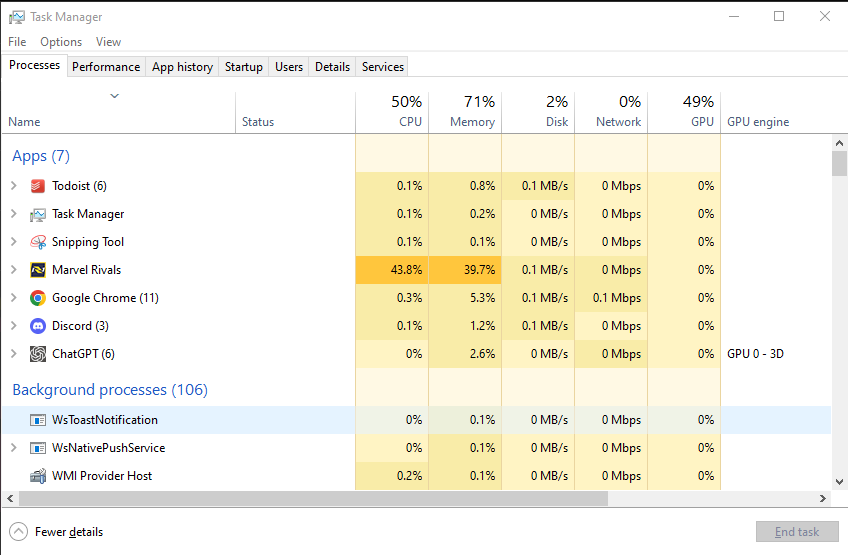Expand the Google Chrome process group
Image resolution: width=848 pixels, height=555 pixels.
coord(14,298)
